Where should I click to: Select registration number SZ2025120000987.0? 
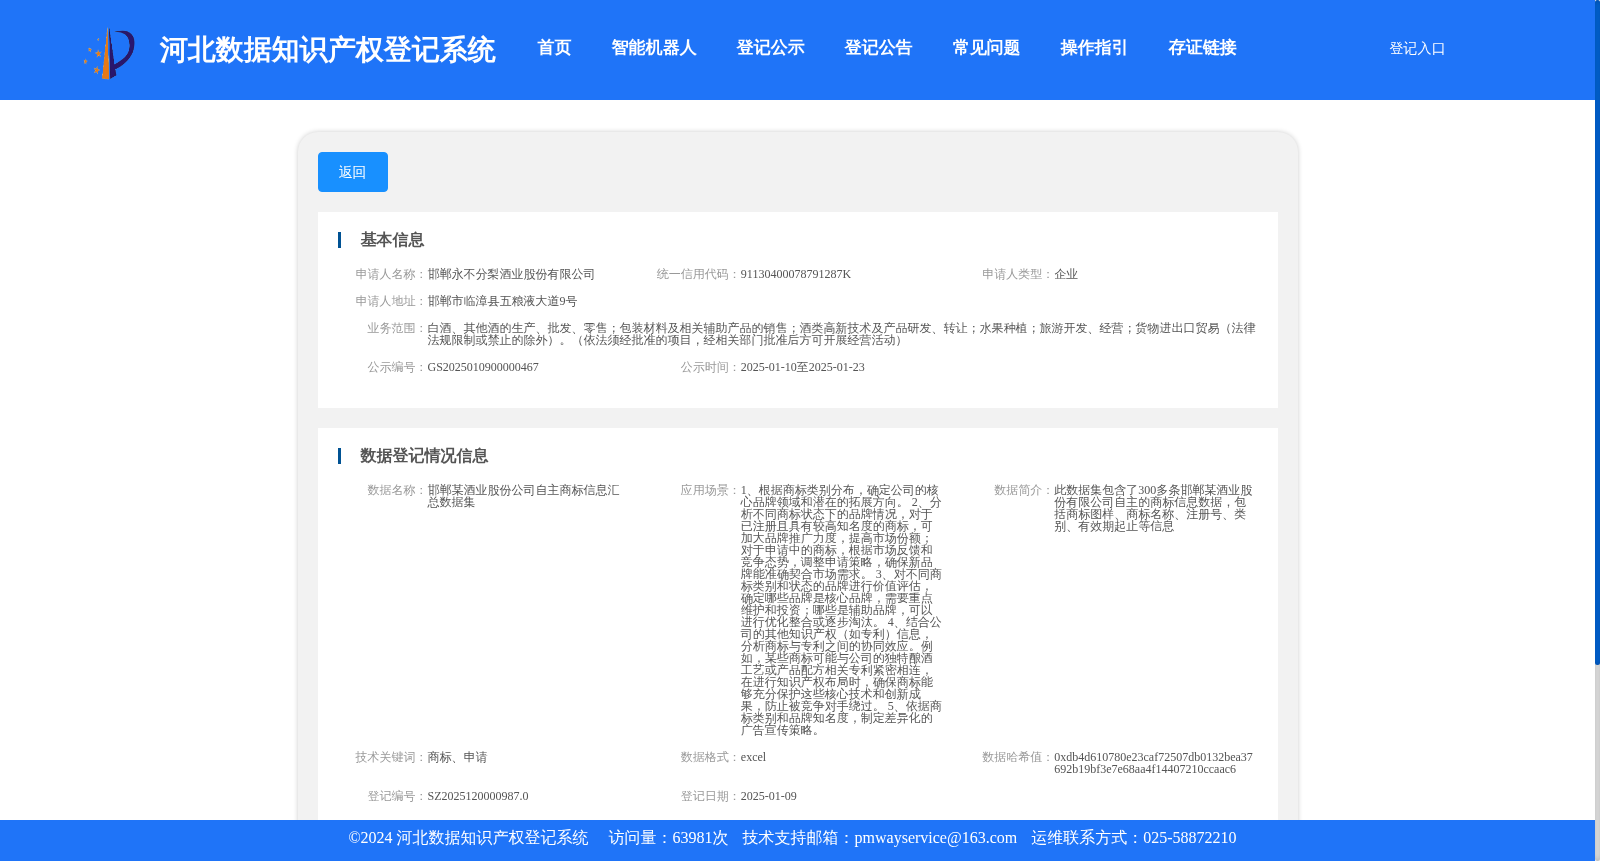[x=478, y=796]
